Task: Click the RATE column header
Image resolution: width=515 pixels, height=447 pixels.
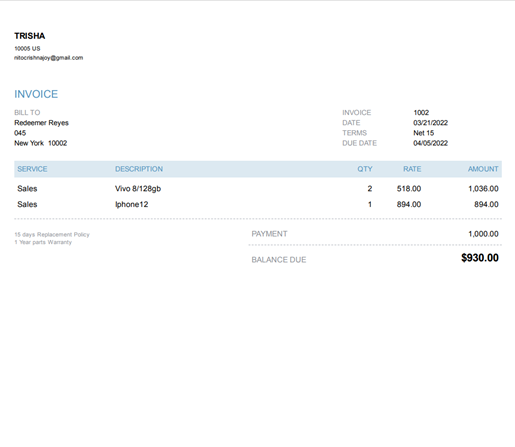Action: tap(412, 169)
